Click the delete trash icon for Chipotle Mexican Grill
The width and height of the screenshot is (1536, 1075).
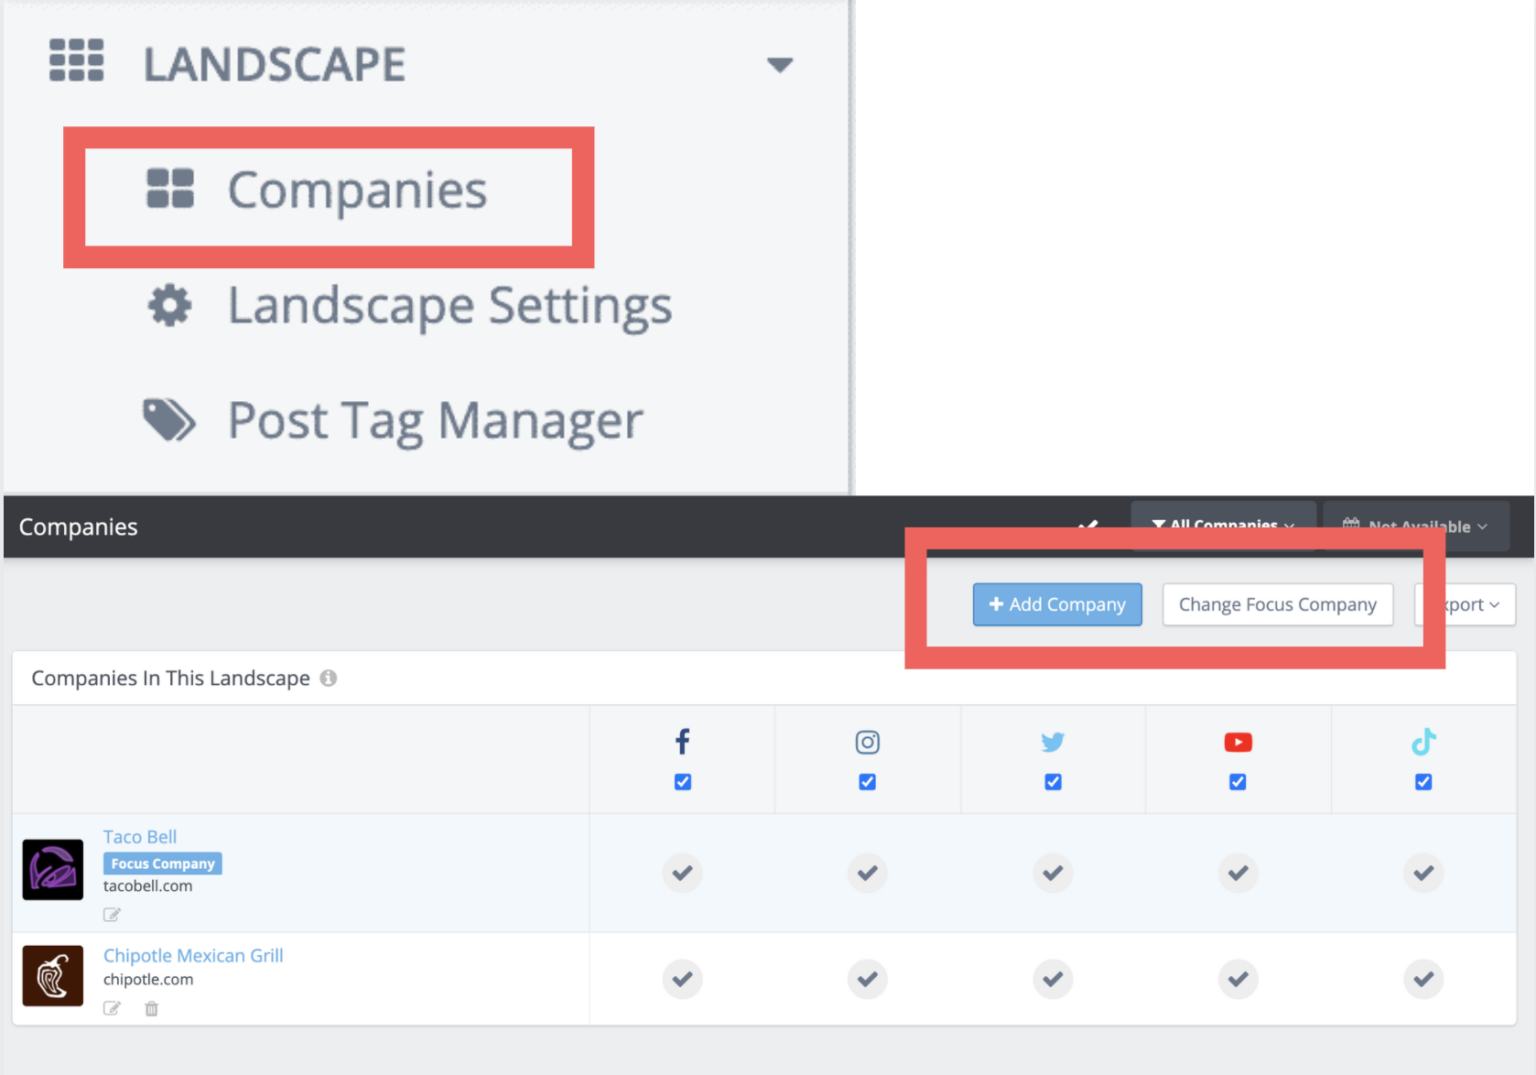click(151, 1009)
